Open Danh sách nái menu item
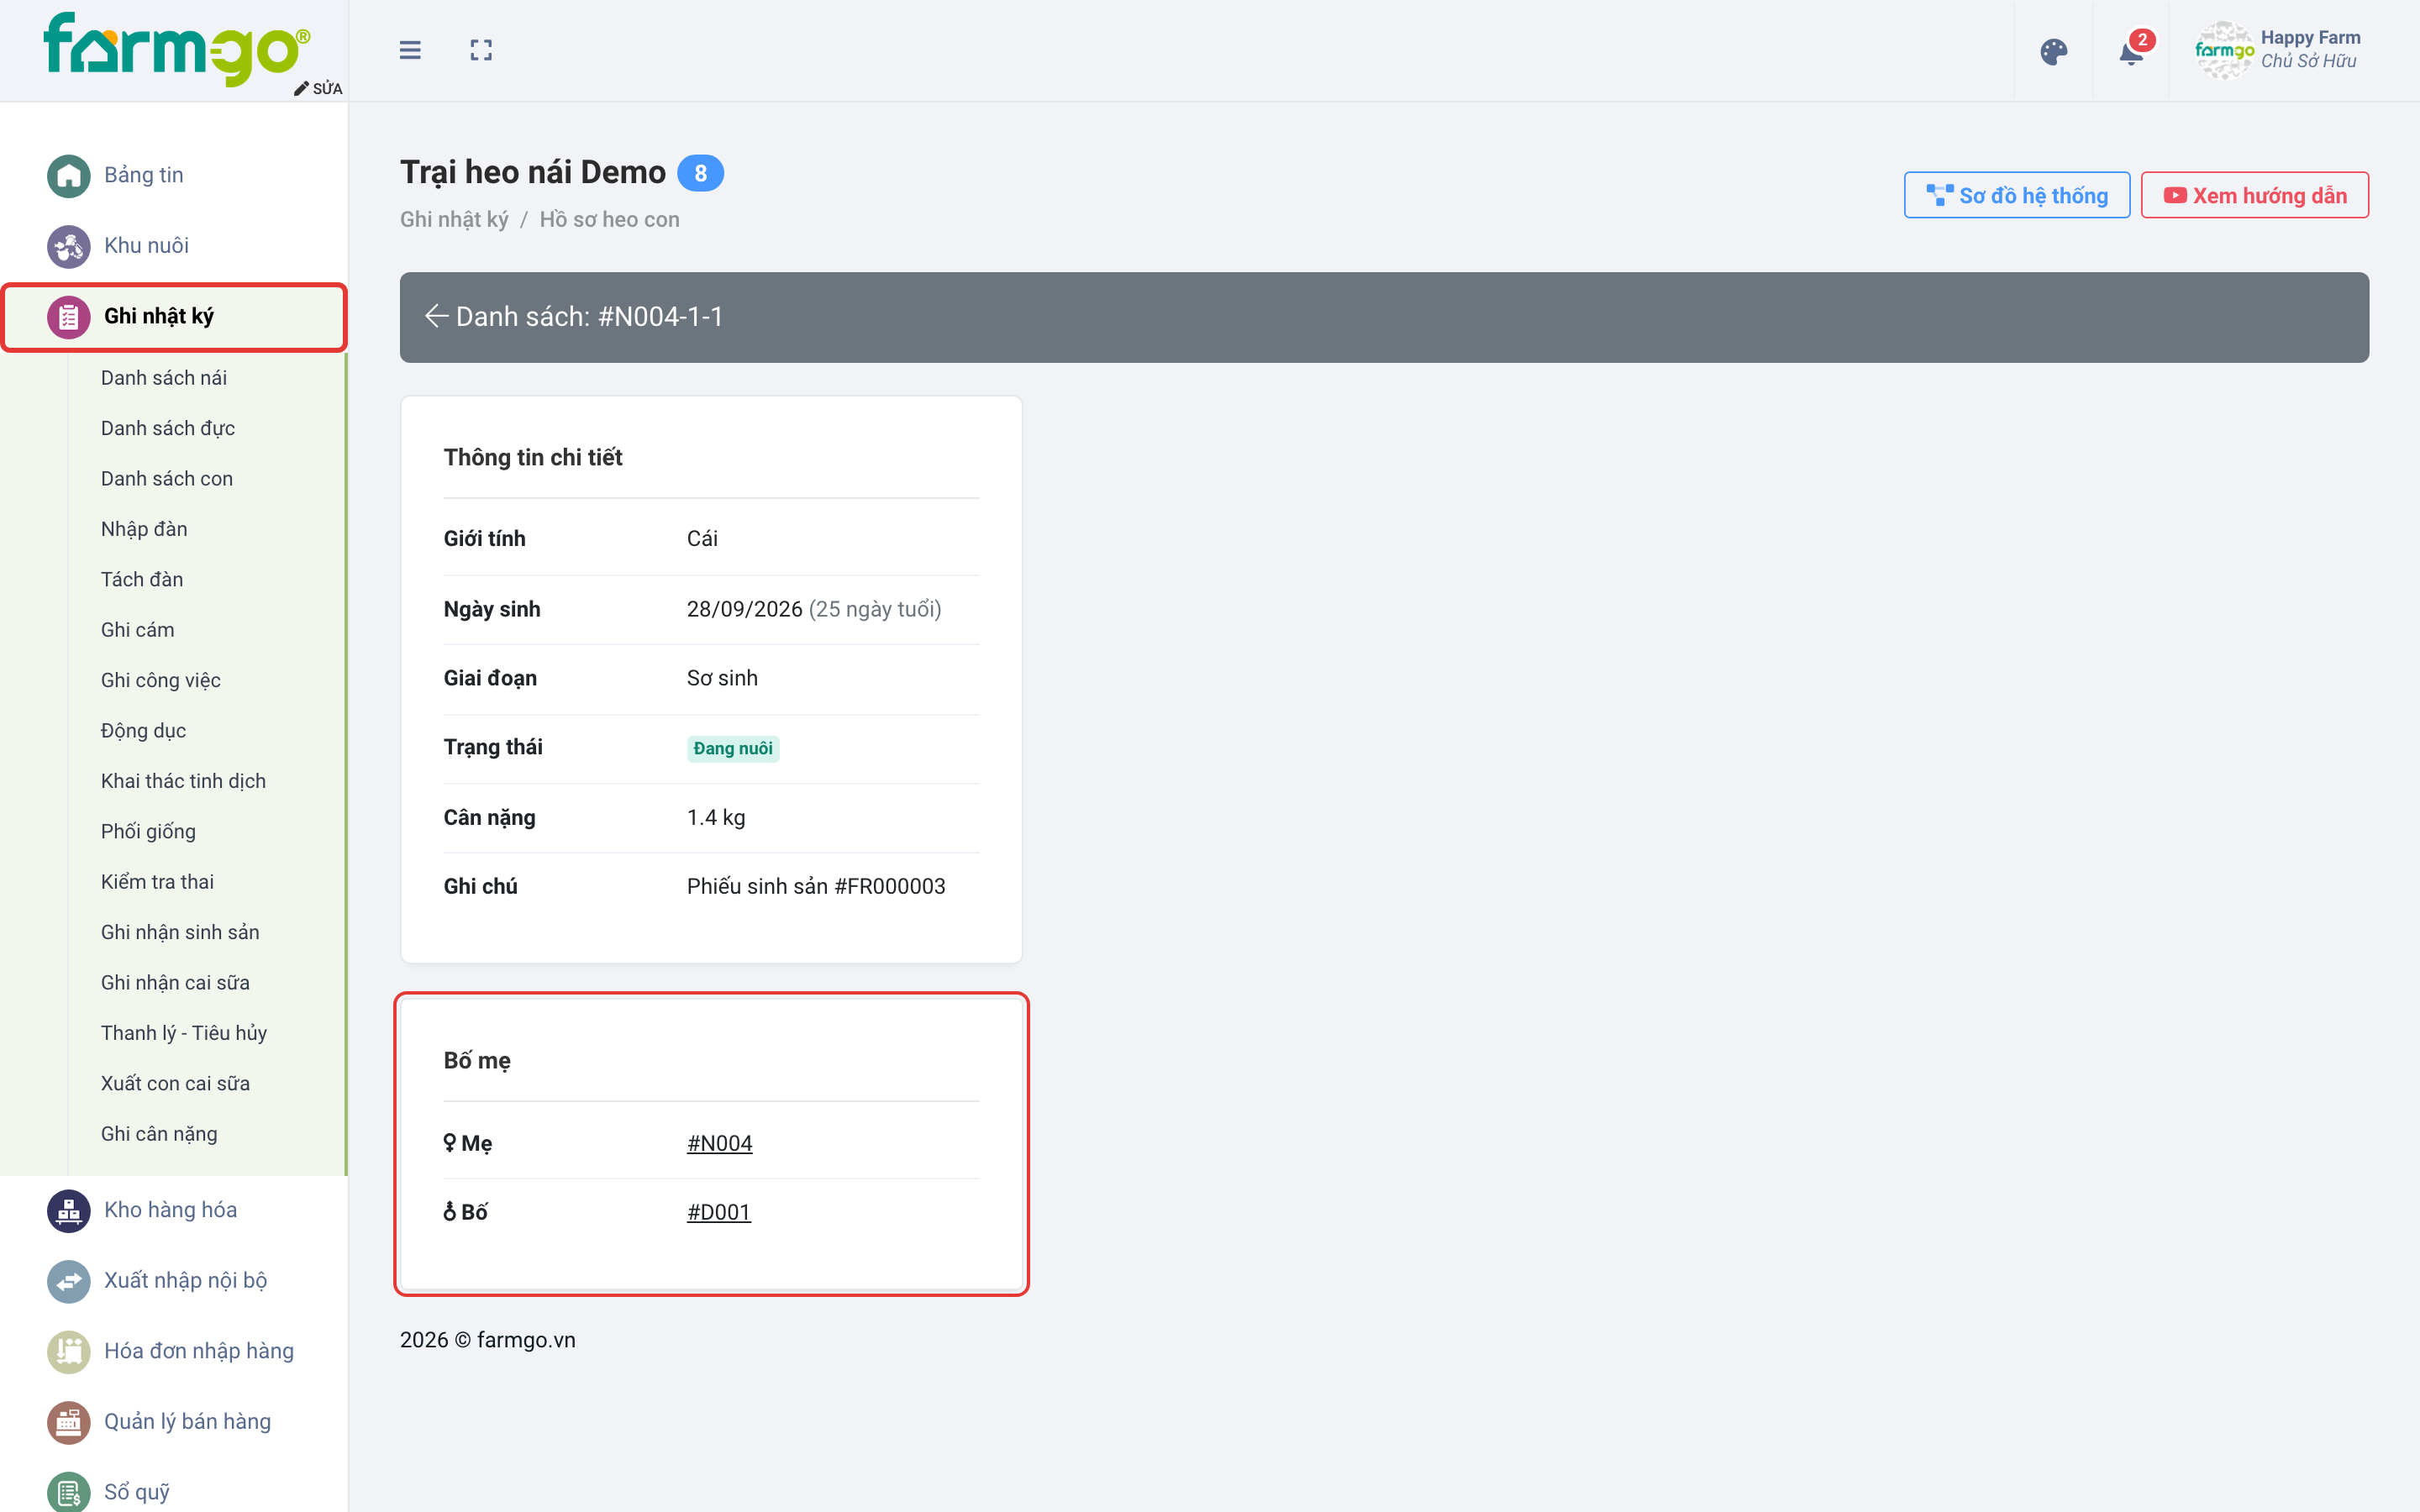The image size is (2420, 1512). pos(164,378)
